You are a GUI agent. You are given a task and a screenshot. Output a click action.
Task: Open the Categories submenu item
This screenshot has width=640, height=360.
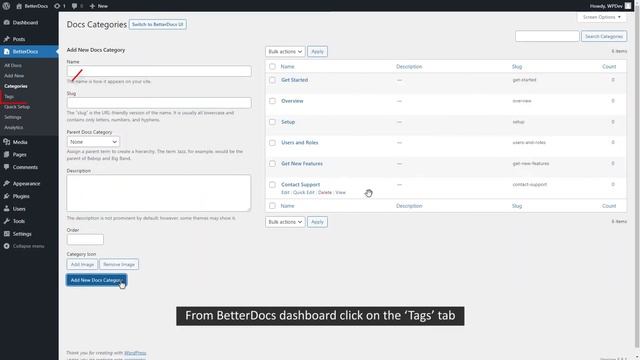pos(16,86)
